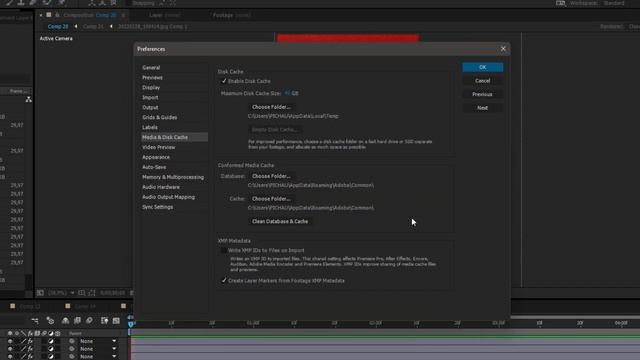Viewport: 640px width, 360px height.
Task: Toggle fx switch of second timeline layer
Action: [30, 349]
